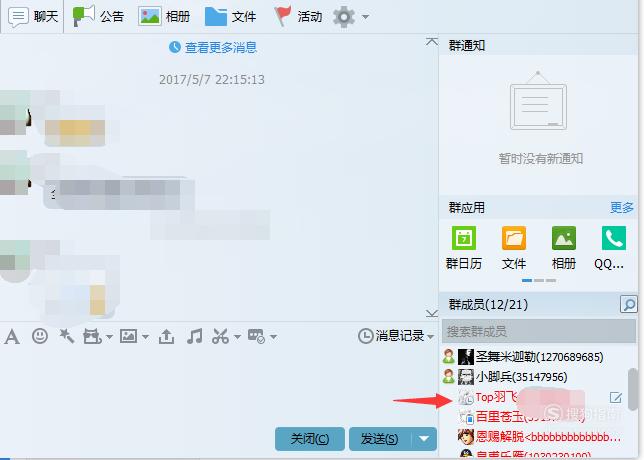Click the upload file icon
Screen dimensions: 644x460
click(166, 337)
